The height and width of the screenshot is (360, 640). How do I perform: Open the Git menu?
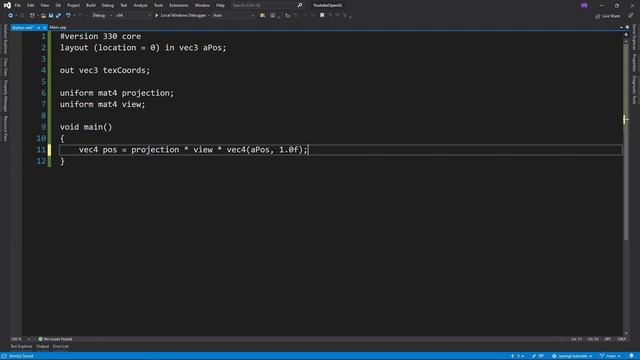(x=58, y=5)
